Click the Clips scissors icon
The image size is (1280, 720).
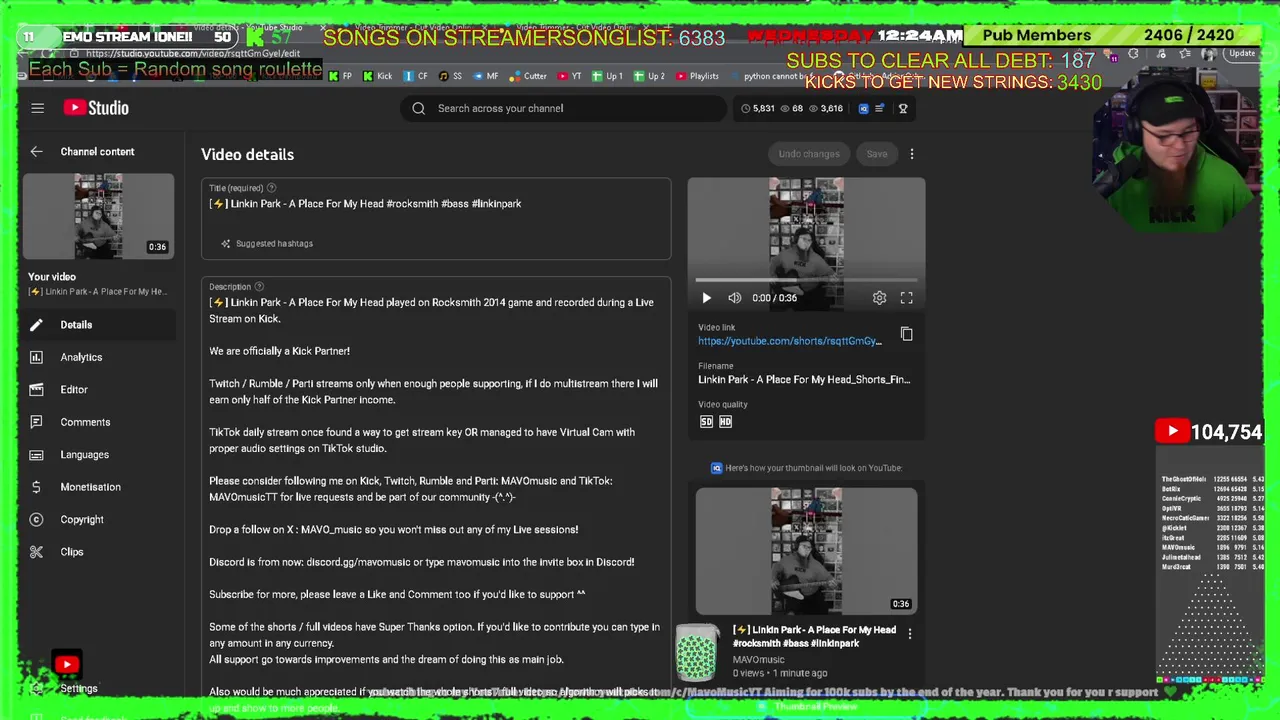(36, 552)
